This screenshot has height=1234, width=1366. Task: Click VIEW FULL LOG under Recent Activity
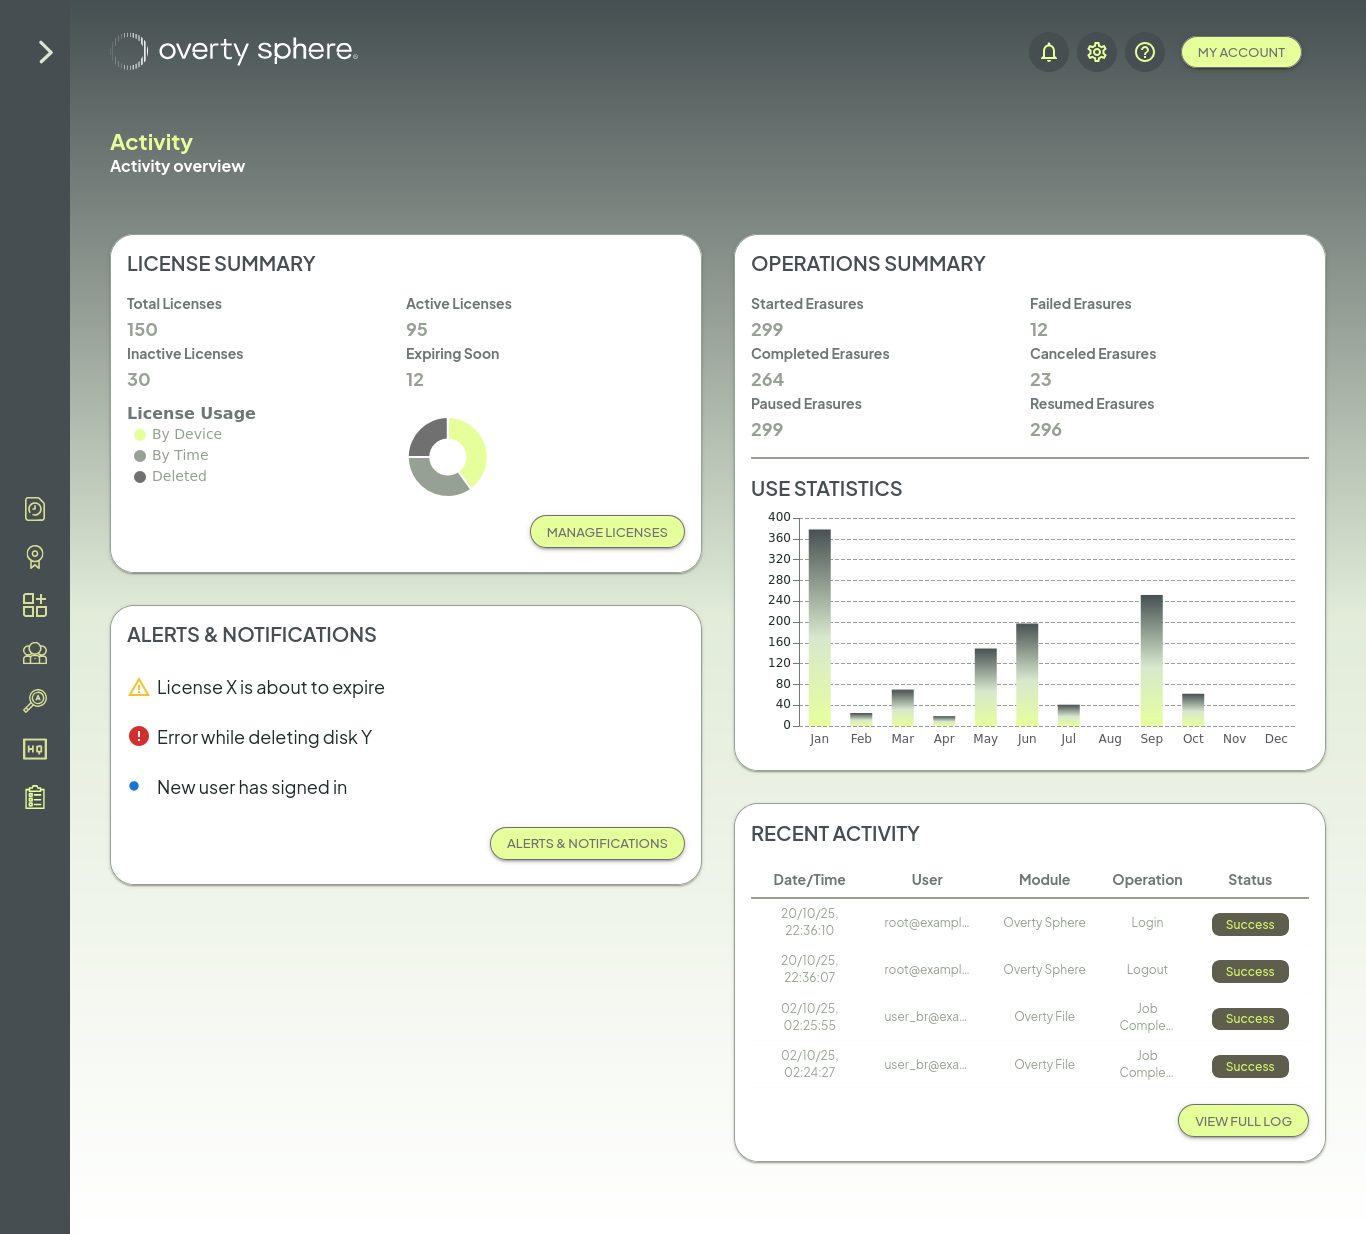point(1243,1121)
